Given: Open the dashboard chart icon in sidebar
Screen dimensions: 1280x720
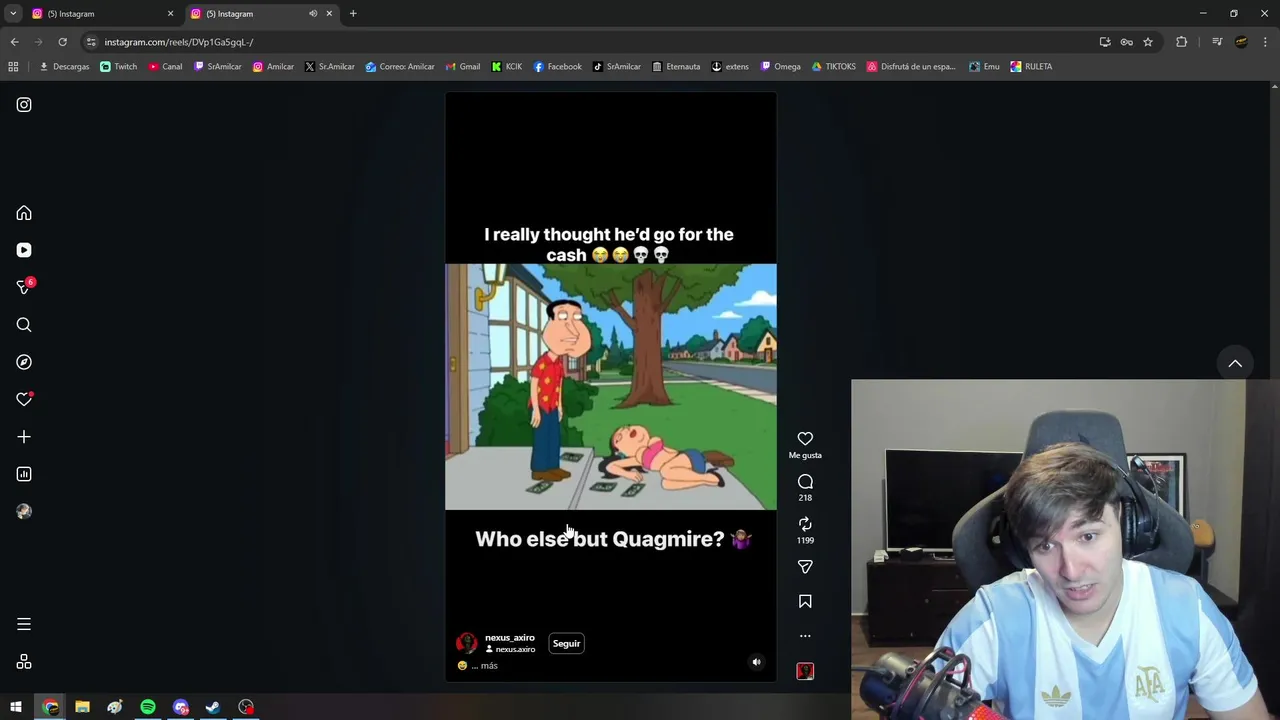Looking at the screenshot, I should tap(24, 474).
